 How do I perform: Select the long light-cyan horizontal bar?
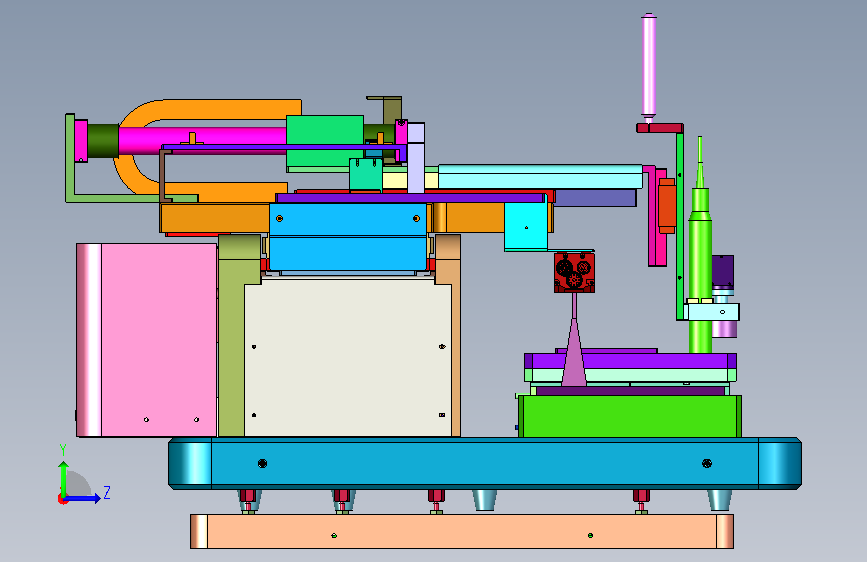pyautogui.click(x=540, y=176)
